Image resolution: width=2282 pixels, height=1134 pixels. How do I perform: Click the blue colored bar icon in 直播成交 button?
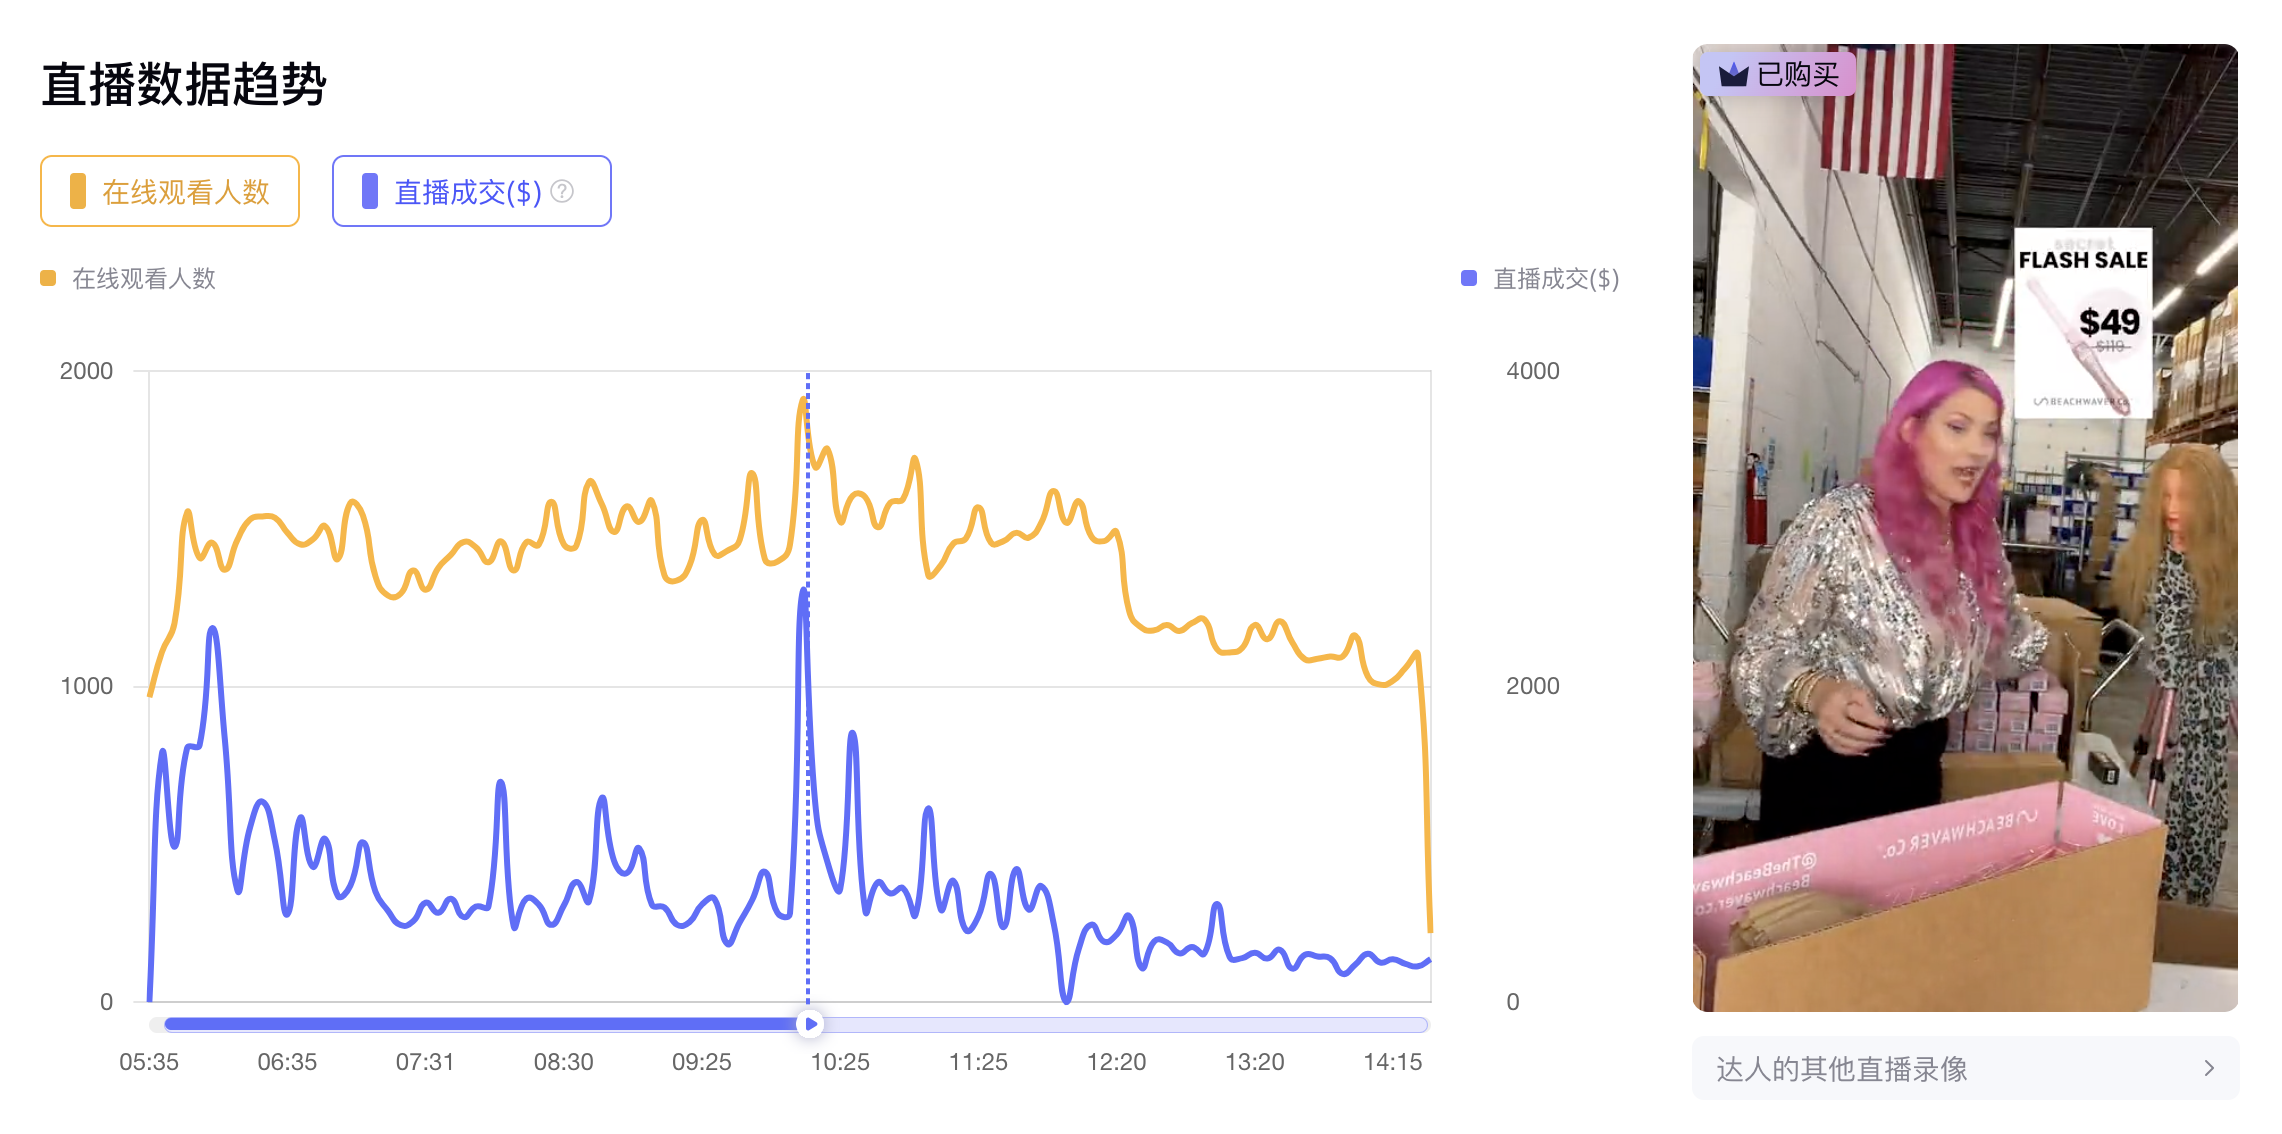(370, 191)
